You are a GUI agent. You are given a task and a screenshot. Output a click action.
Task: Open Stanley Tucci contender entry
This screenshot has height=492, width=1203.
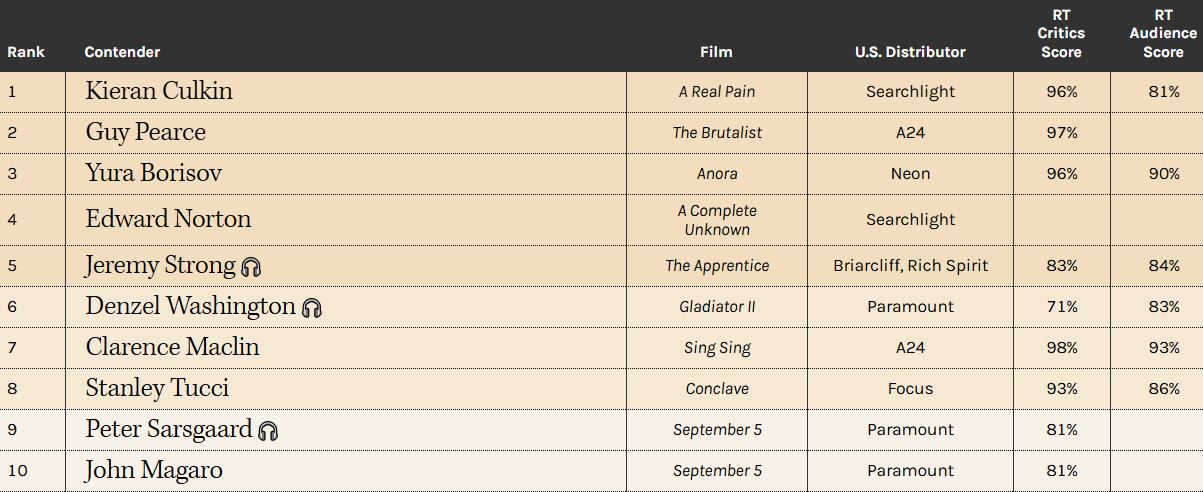click(157, 388)
